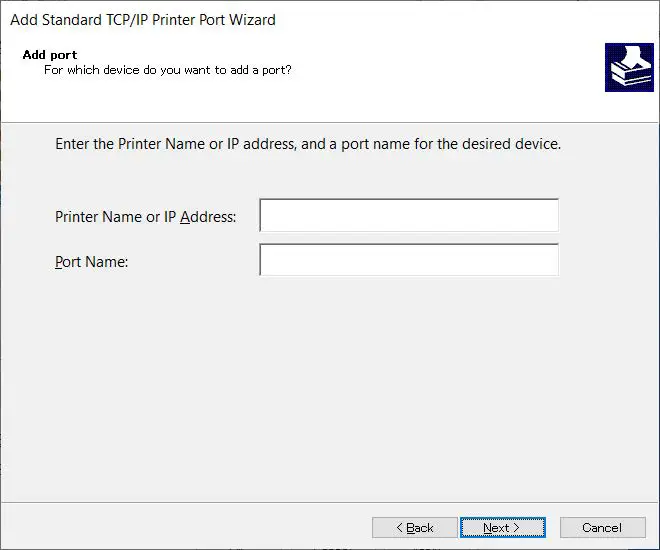Select the bold "Add port" heading

50,54
